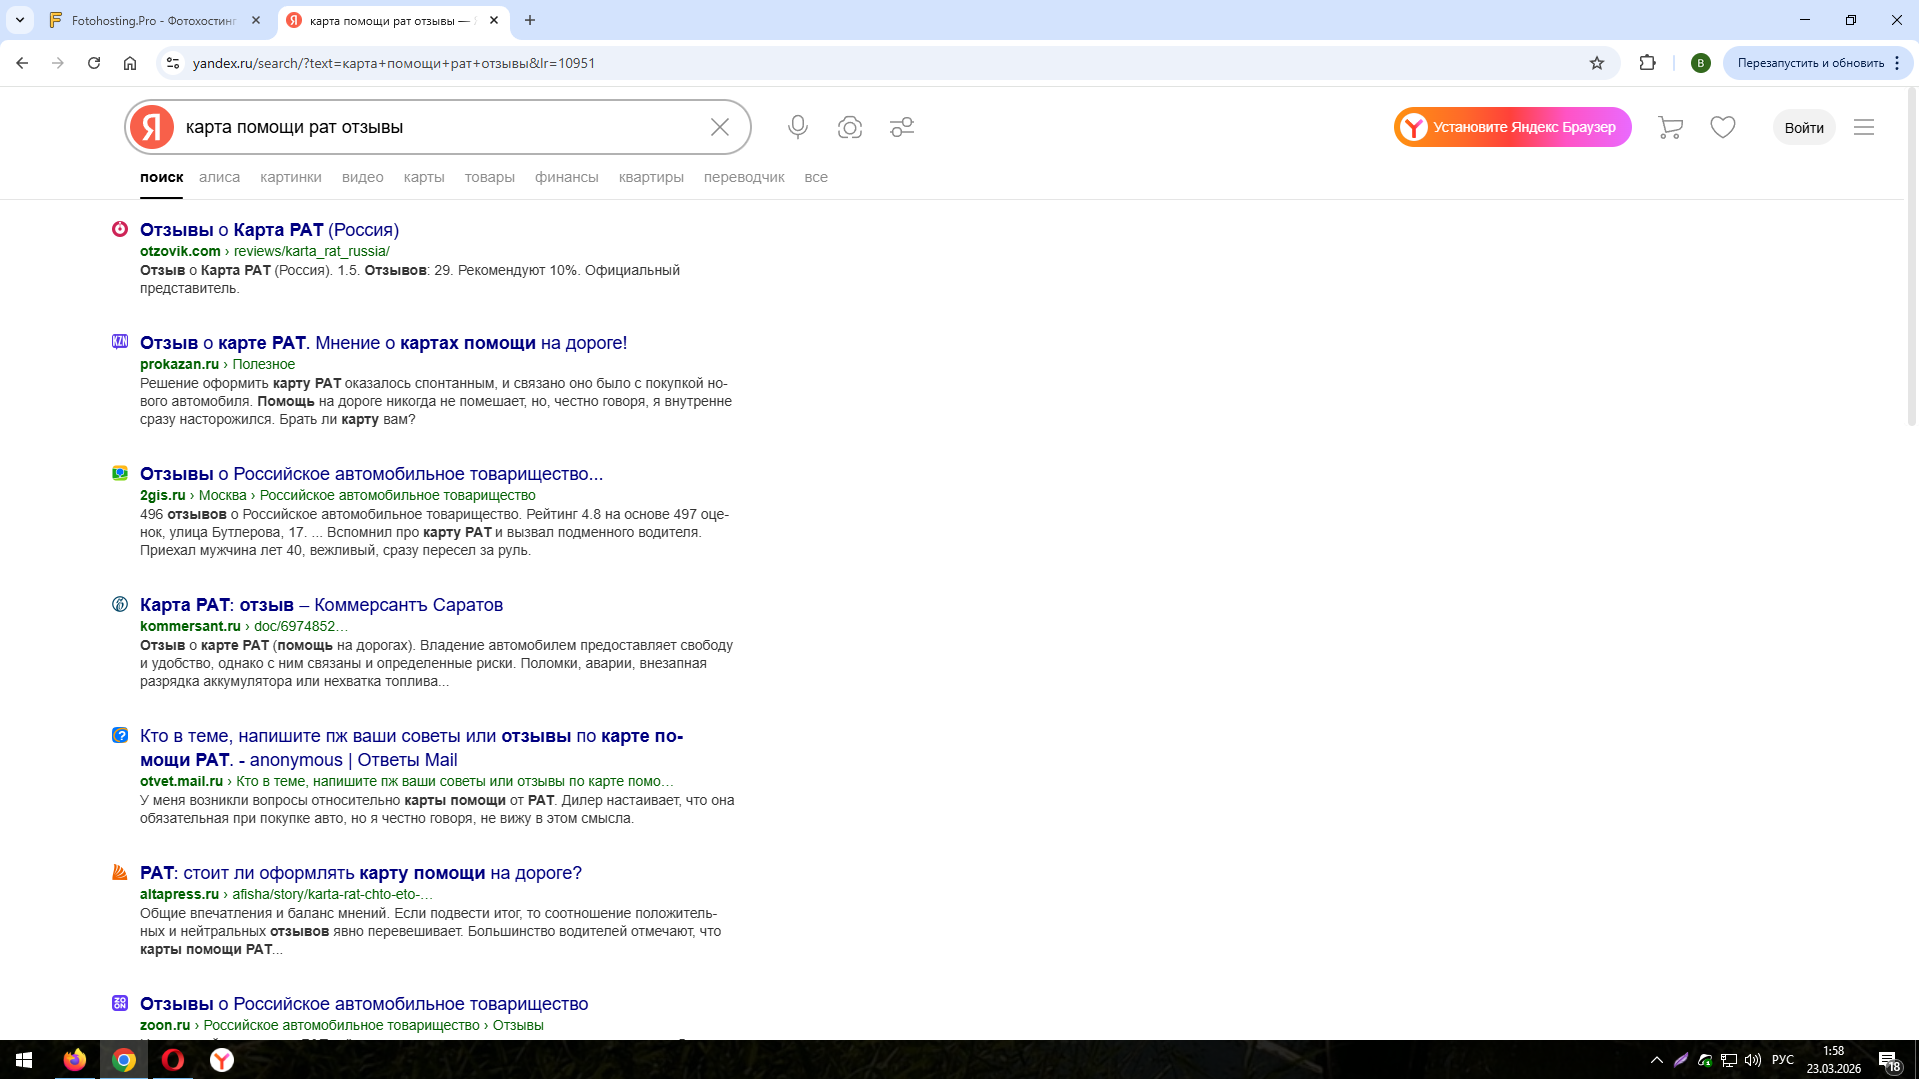
Task: View site information icon in address bar
Action: tap(173, 63)
